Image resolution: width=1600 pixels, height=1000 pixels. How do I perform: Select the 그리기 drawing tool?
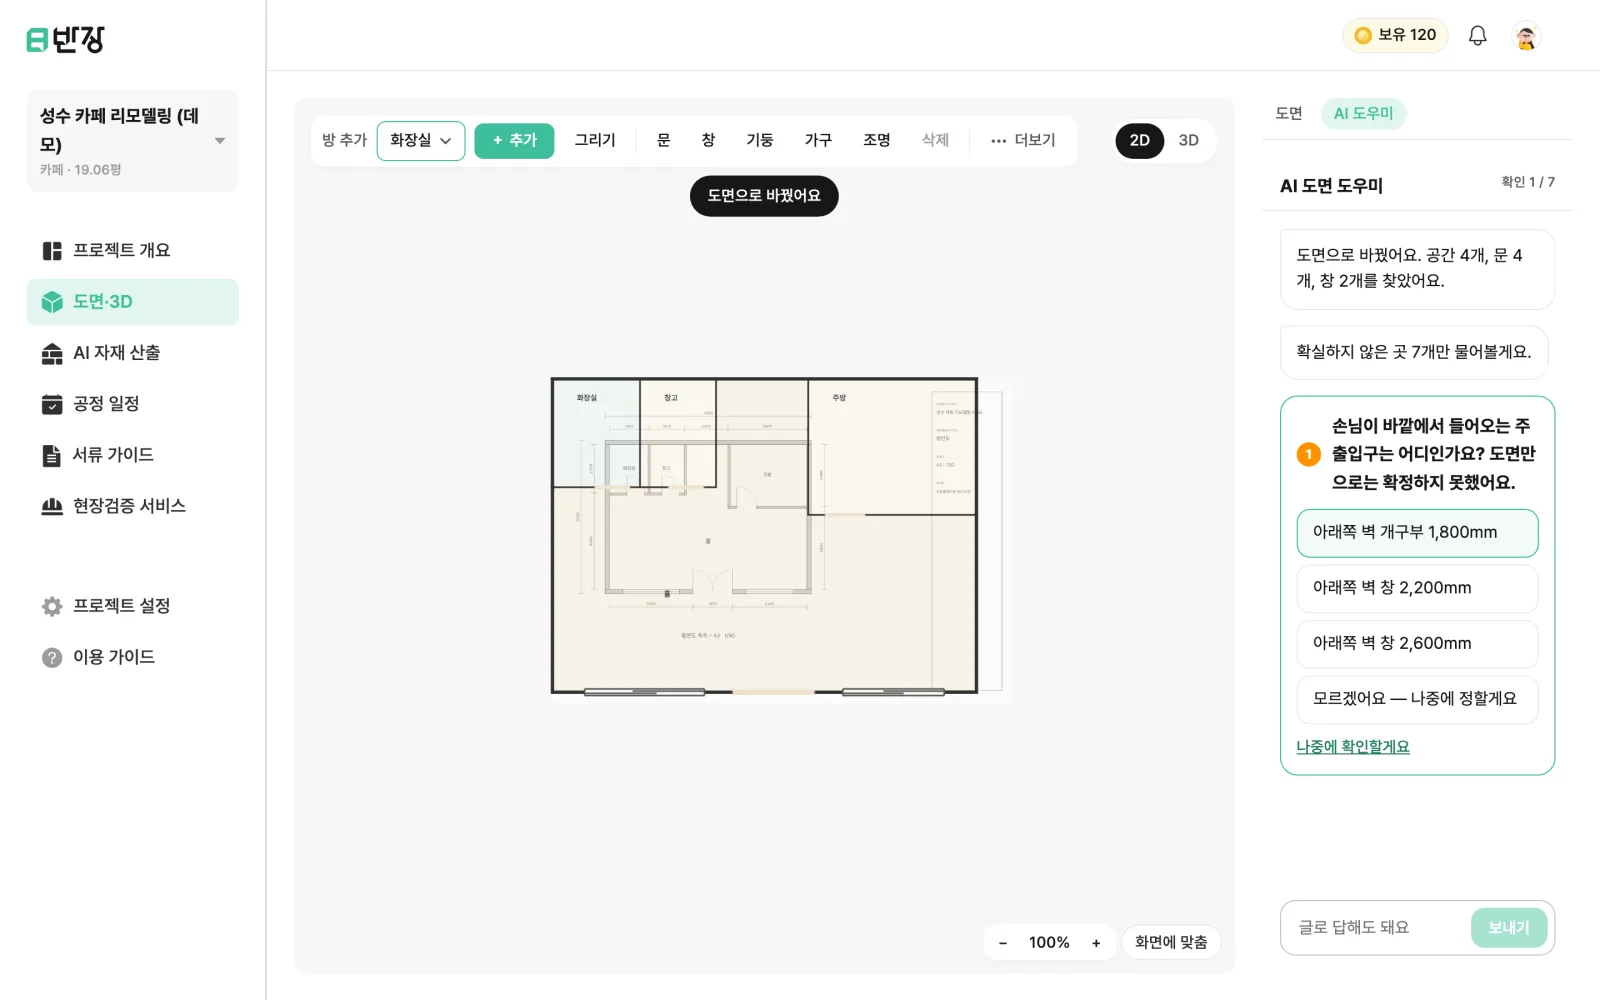pyautogui.click(x=595, y=140)
